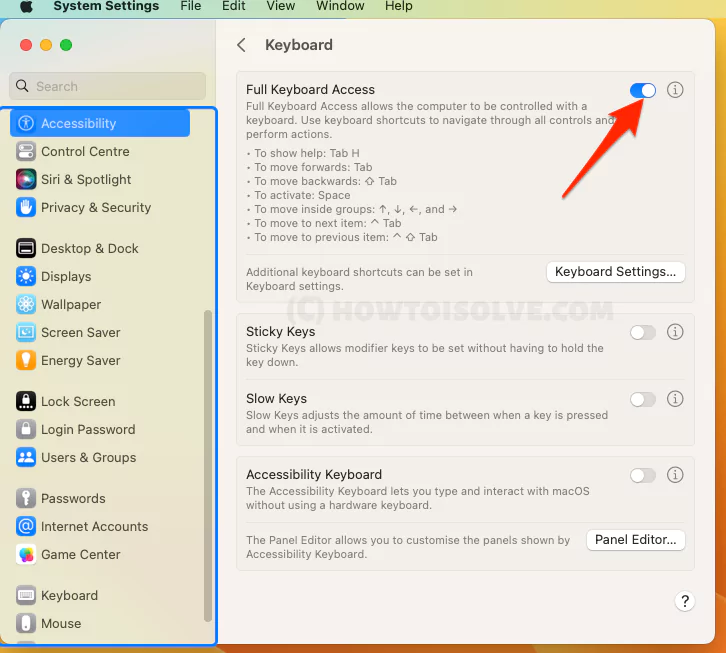Select Control Centre label in sidebar
This screenshot has height=653, width=726.
coord(85,151)
